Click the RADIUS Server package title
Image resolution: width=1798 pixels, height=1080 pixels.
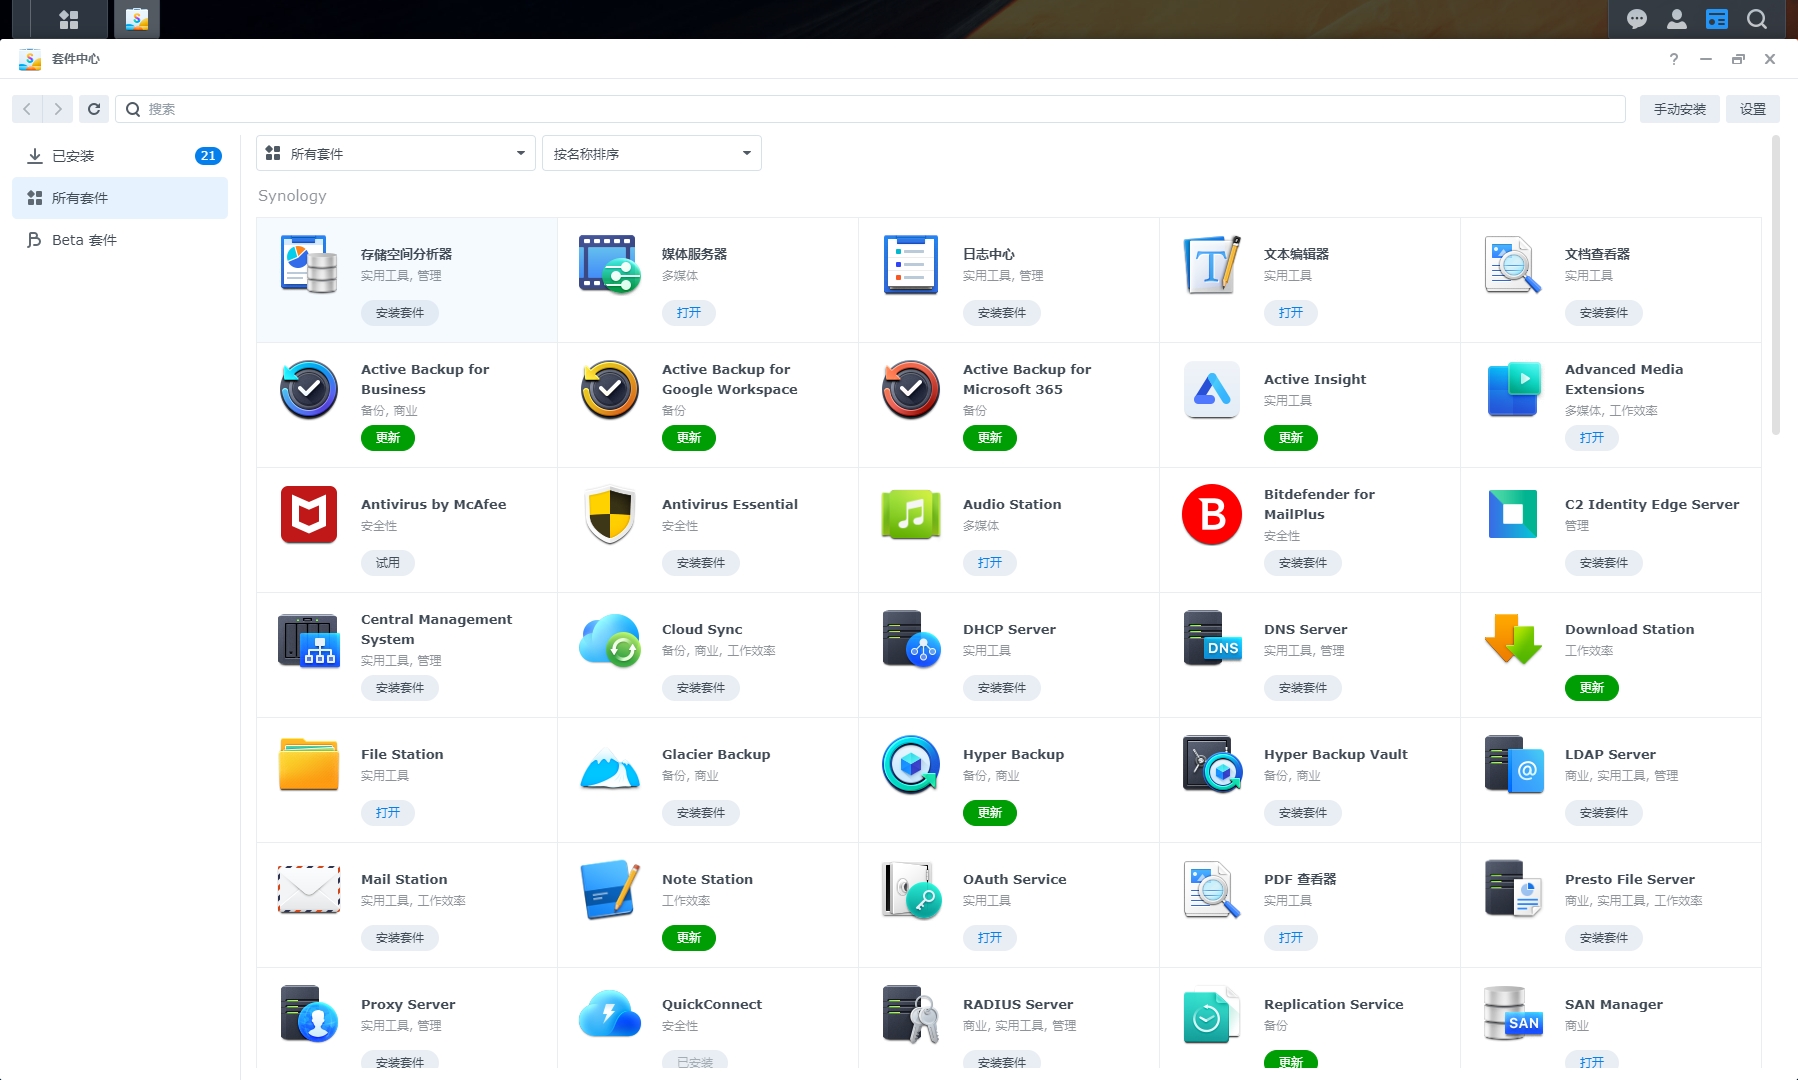pyautogui.click(x=1018, y=1004)
